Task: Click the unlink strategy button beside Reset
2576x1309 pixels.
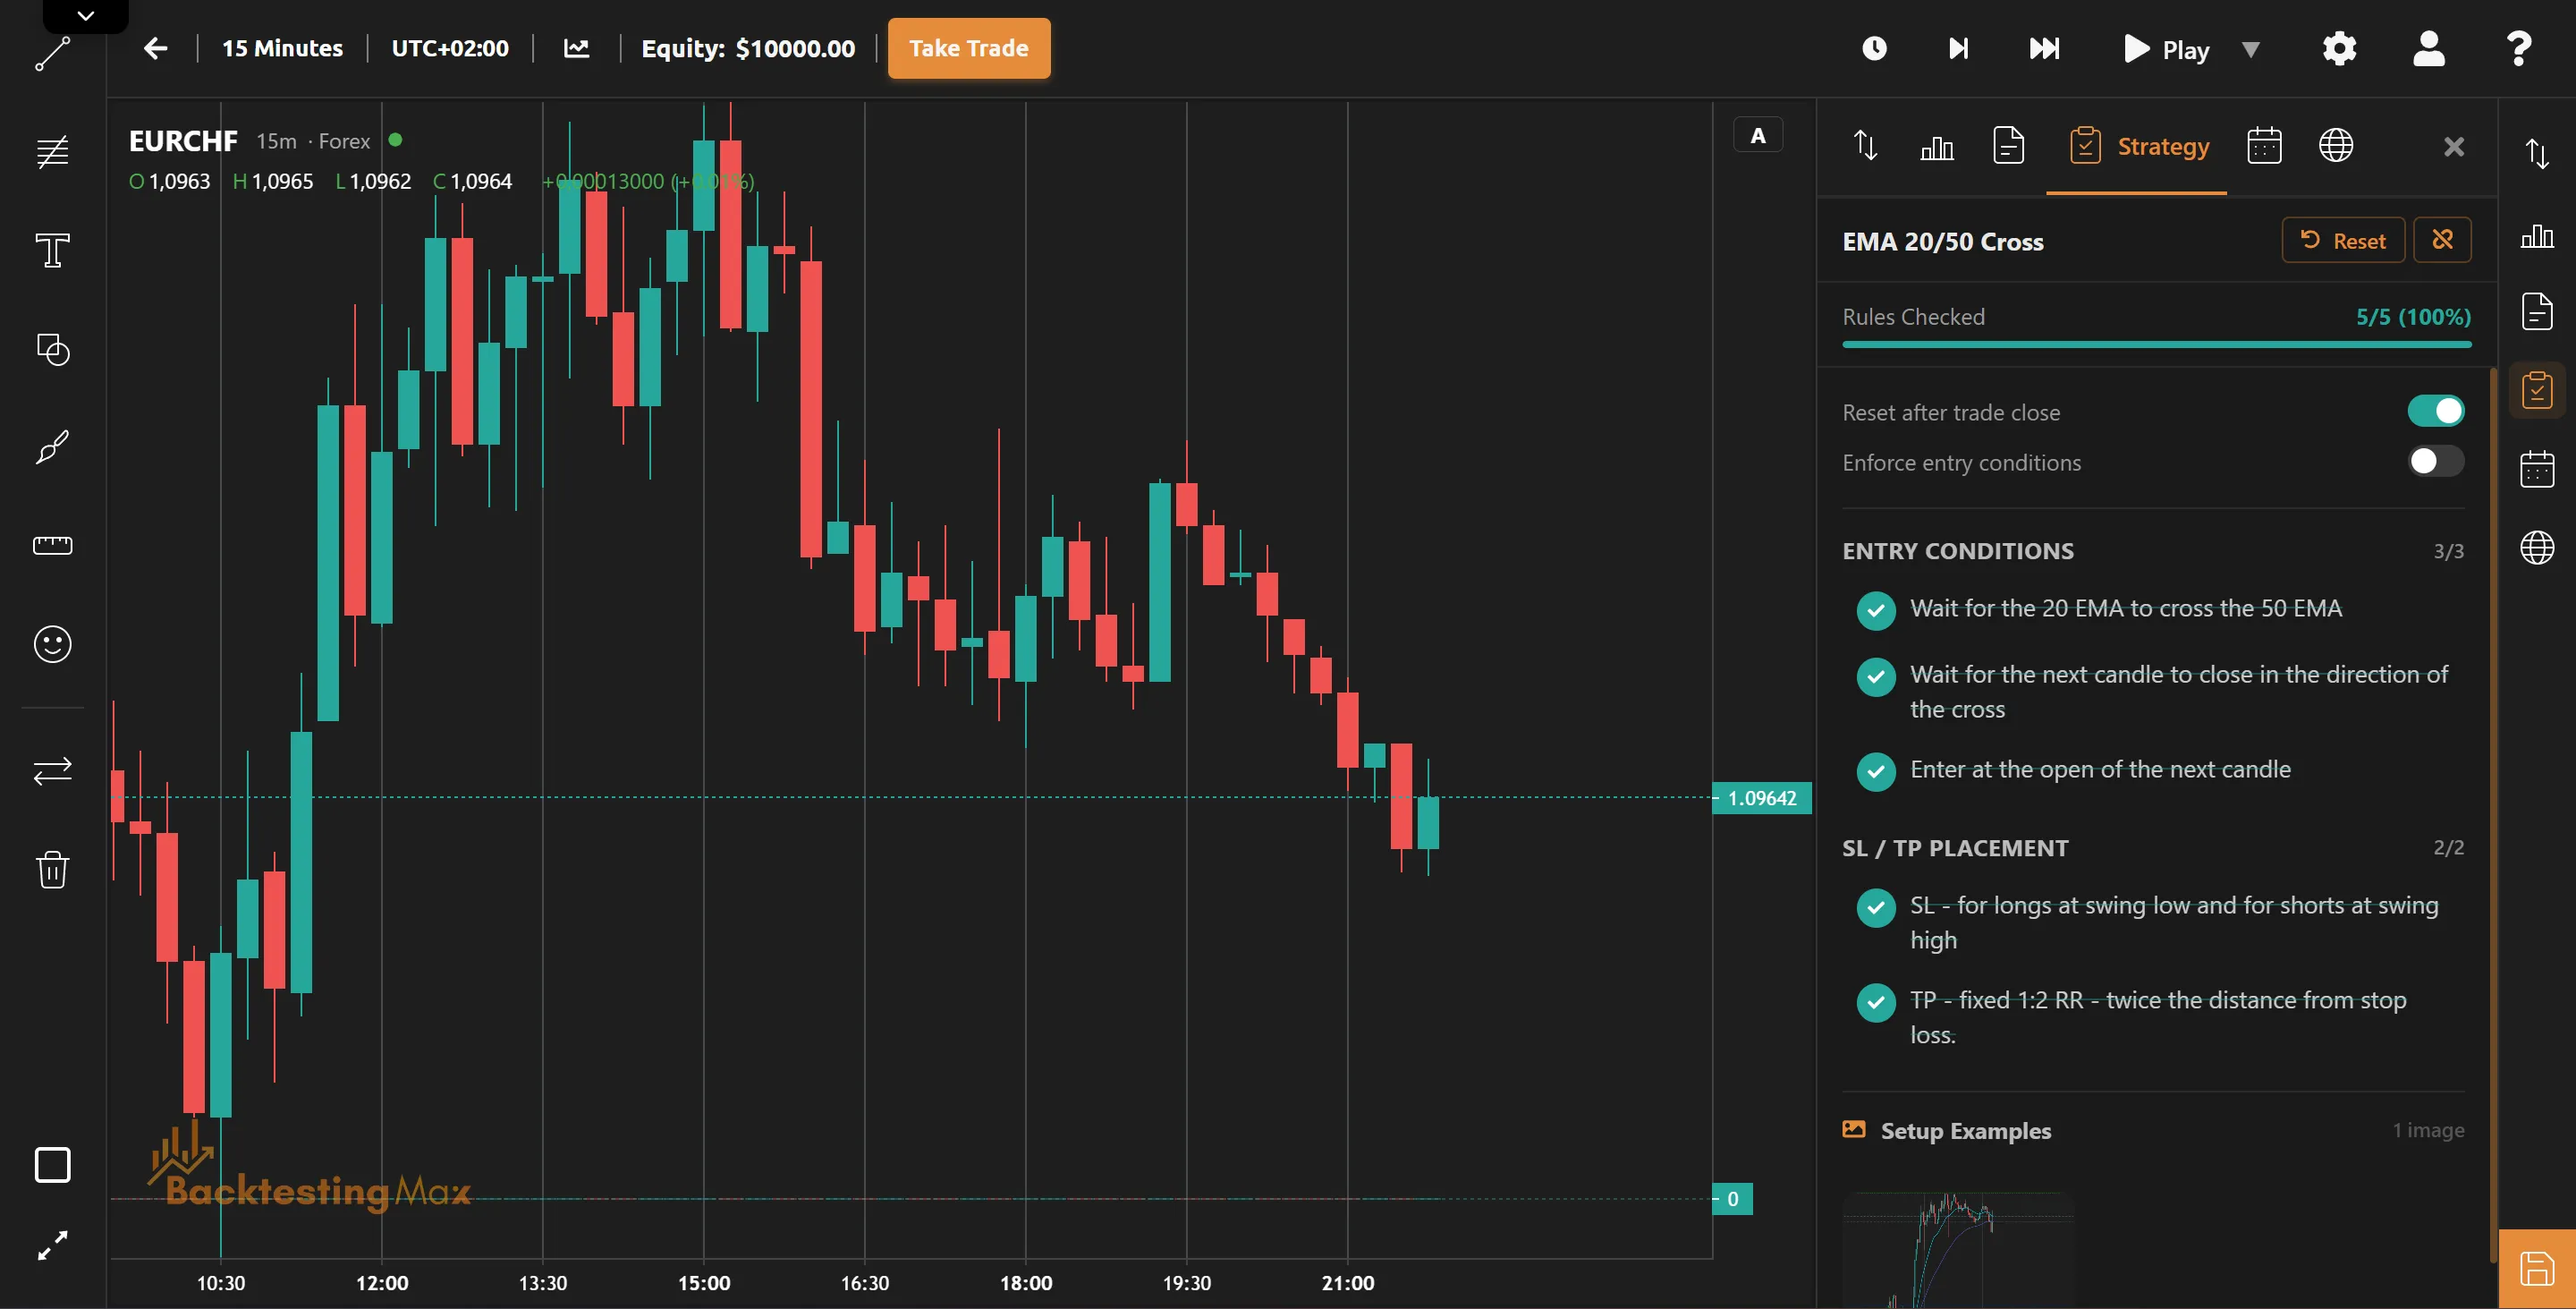Action: point(2442,240)
